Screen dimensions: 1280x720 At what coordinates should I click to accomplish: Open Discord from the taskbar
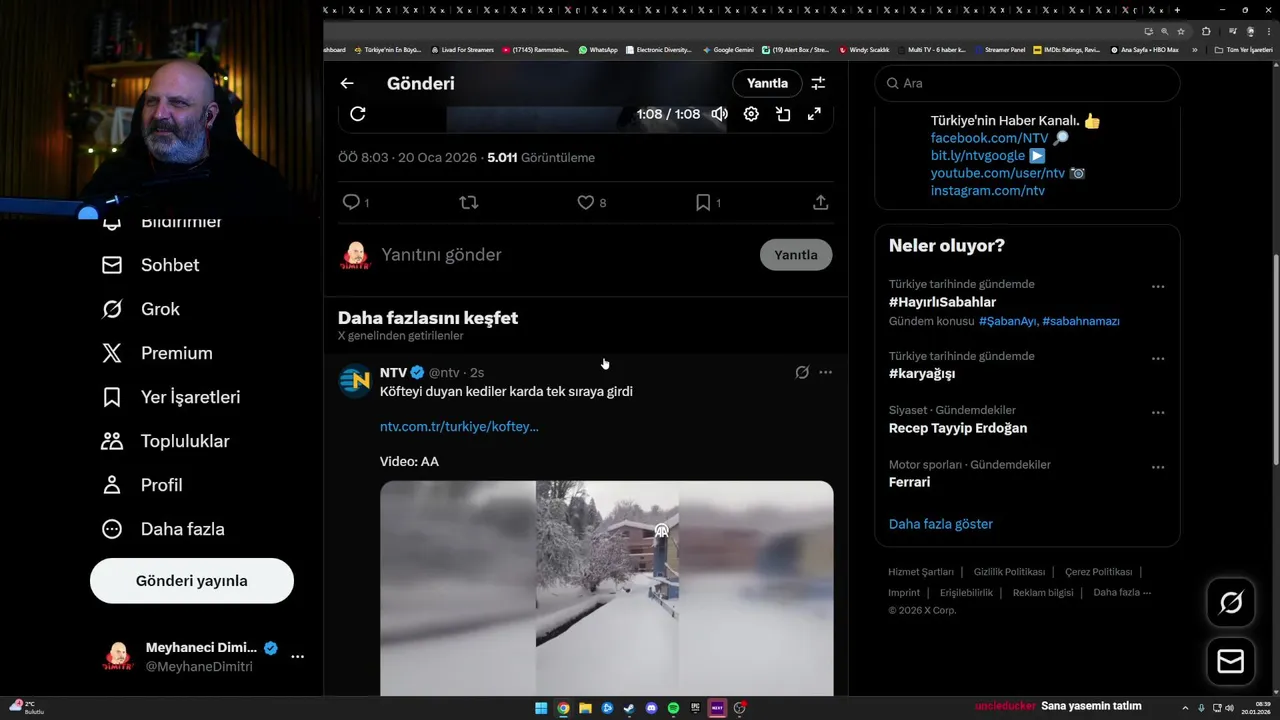651,708
